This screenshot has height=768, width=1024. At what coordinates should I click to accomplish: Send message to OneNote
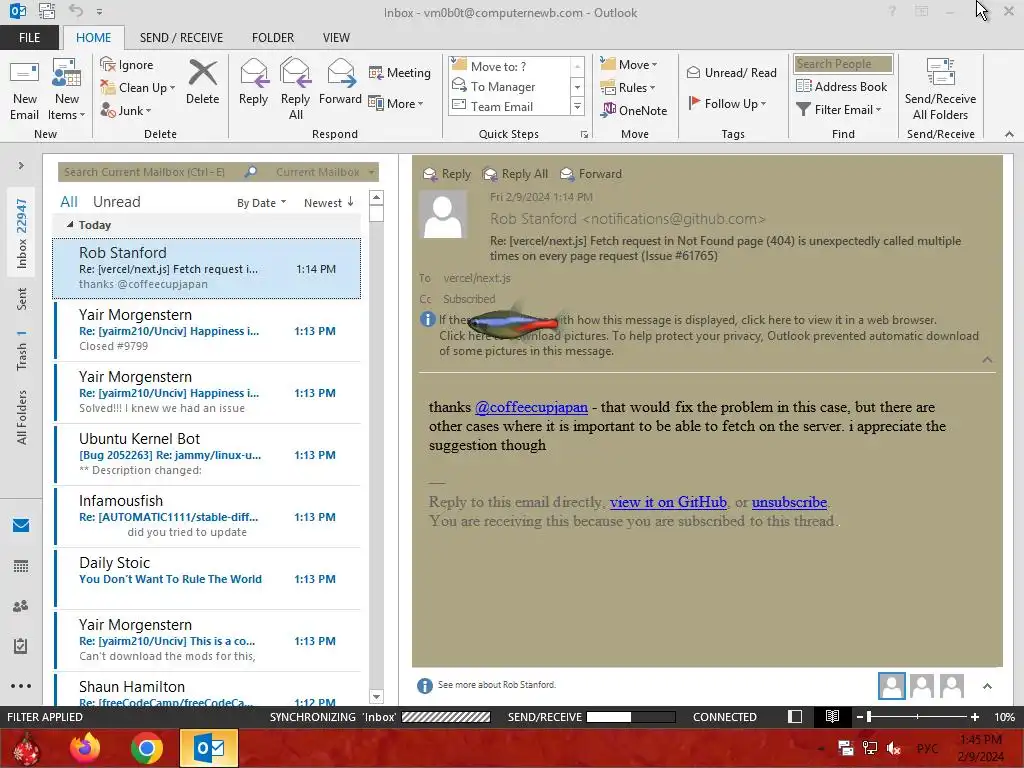coord(635,110)
